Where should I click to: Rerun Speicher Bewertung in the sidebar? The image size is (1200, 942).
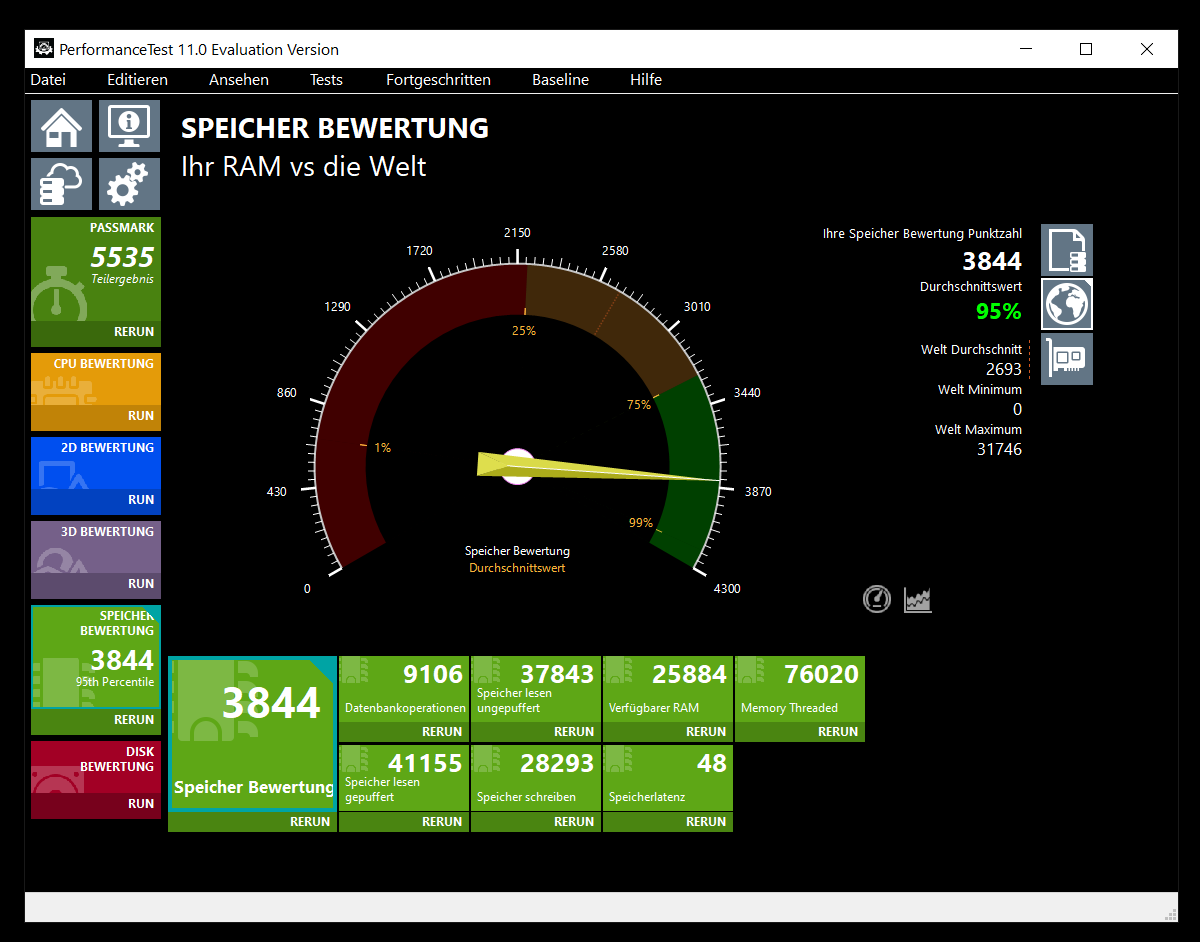[96, 720]
